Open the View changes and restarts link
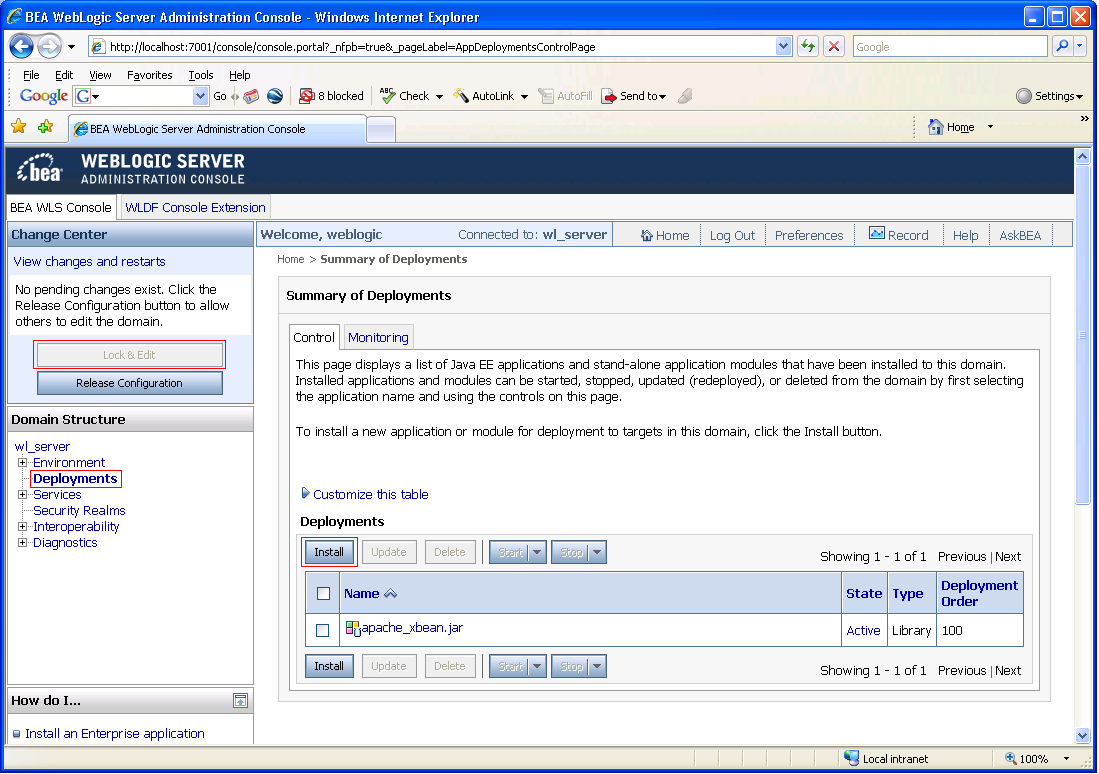The height and width of the screenshot is (774, 1099). [x=90, y=262]
